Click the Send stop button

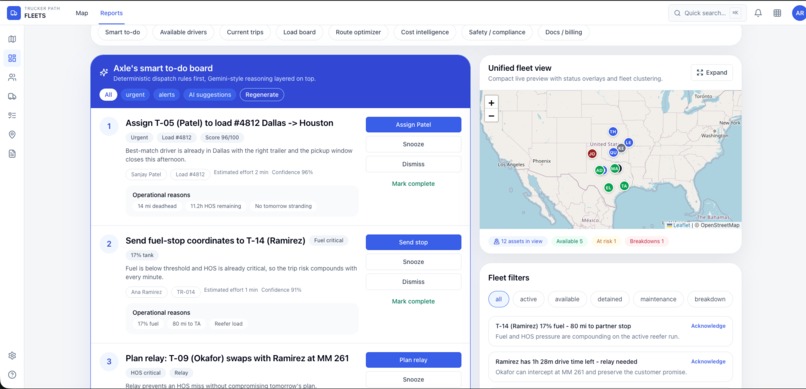[413, 242]
